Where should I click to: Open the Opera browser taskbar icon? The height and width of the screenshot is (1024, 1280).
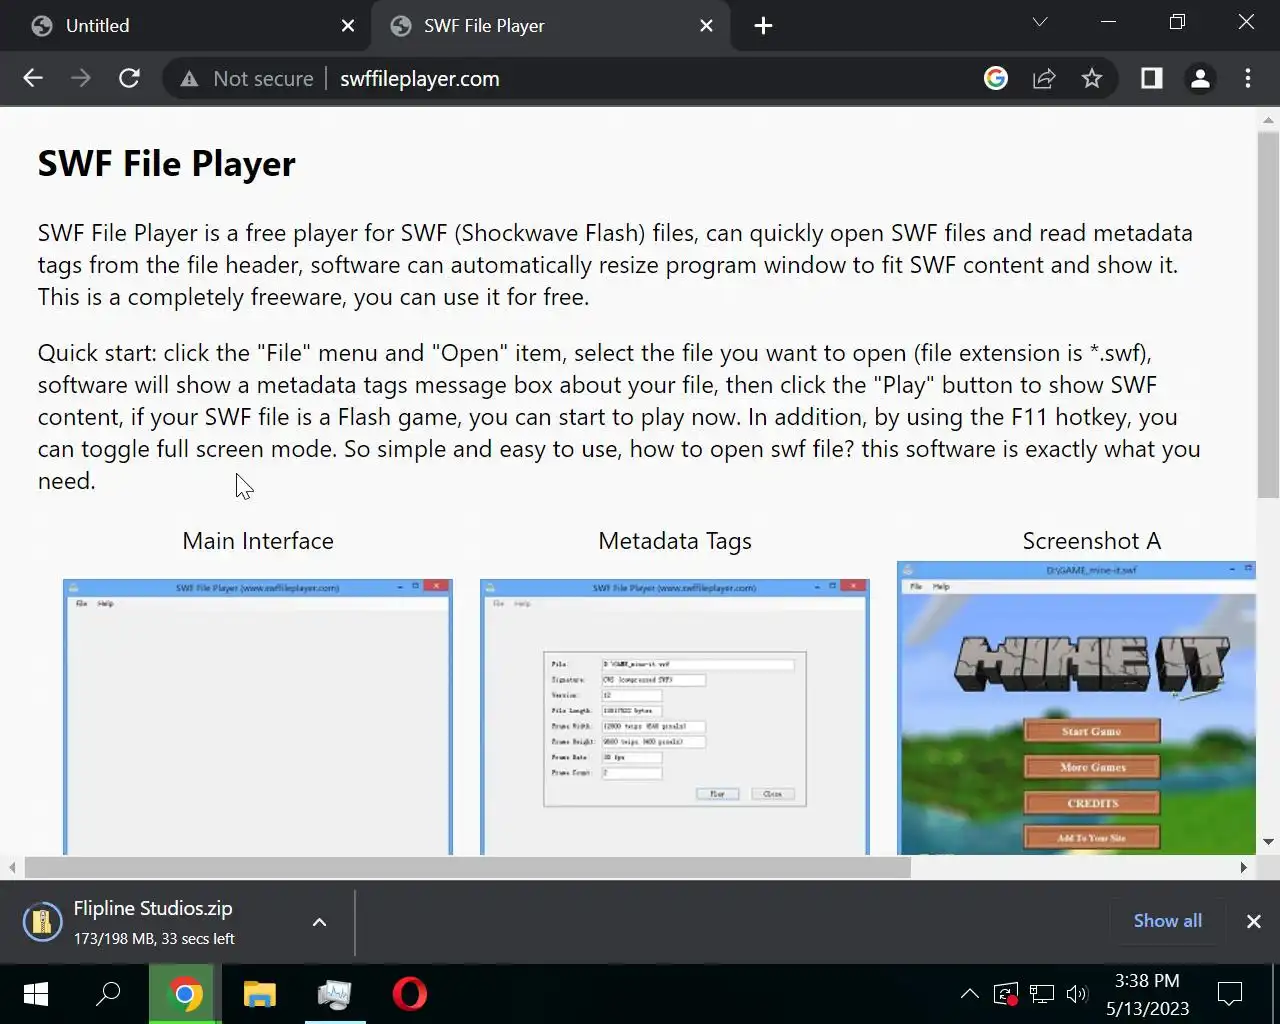click(409, 994)
